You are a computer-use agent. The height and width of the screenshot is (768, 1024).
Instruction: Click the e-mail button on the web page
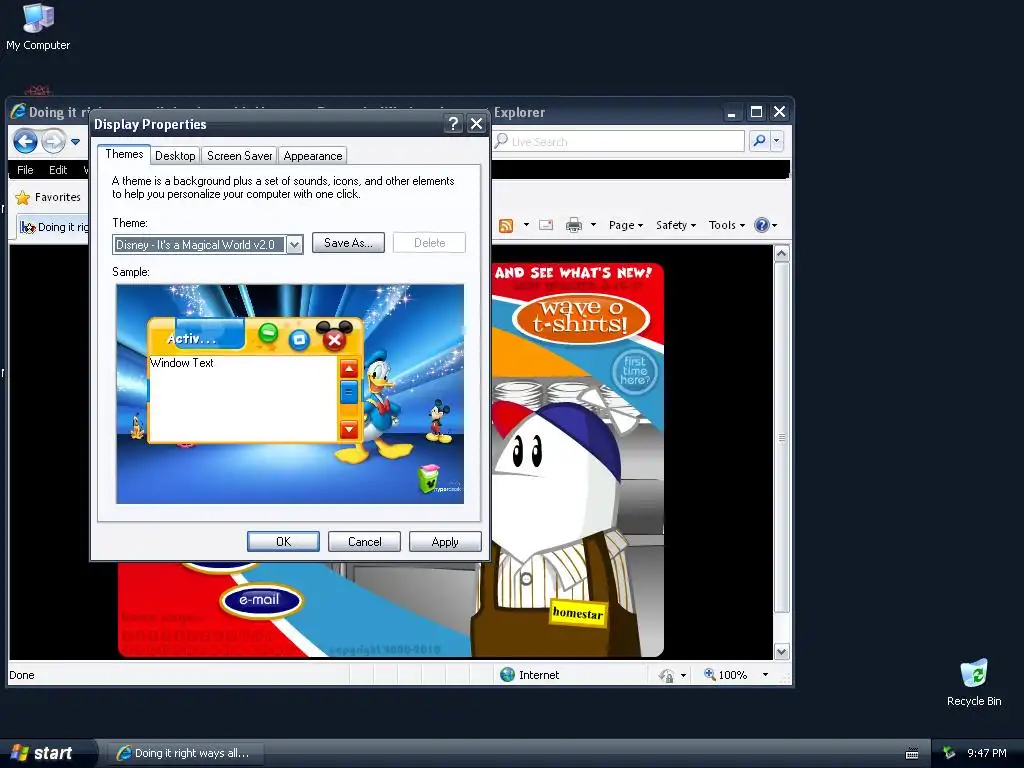(260, 600)
